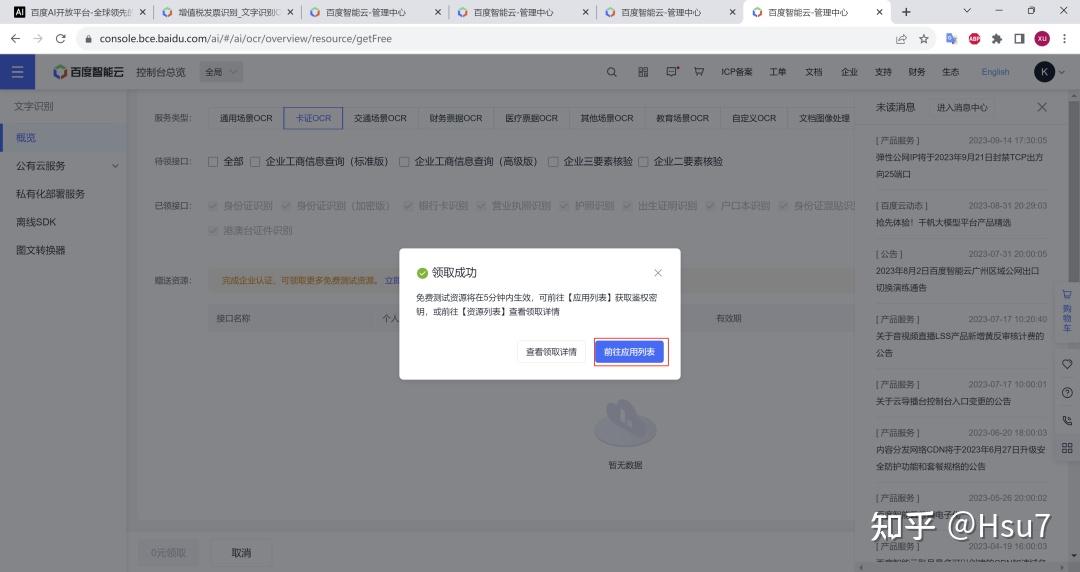Open the 私有化部署服务 sidebar item

(63, 194)
